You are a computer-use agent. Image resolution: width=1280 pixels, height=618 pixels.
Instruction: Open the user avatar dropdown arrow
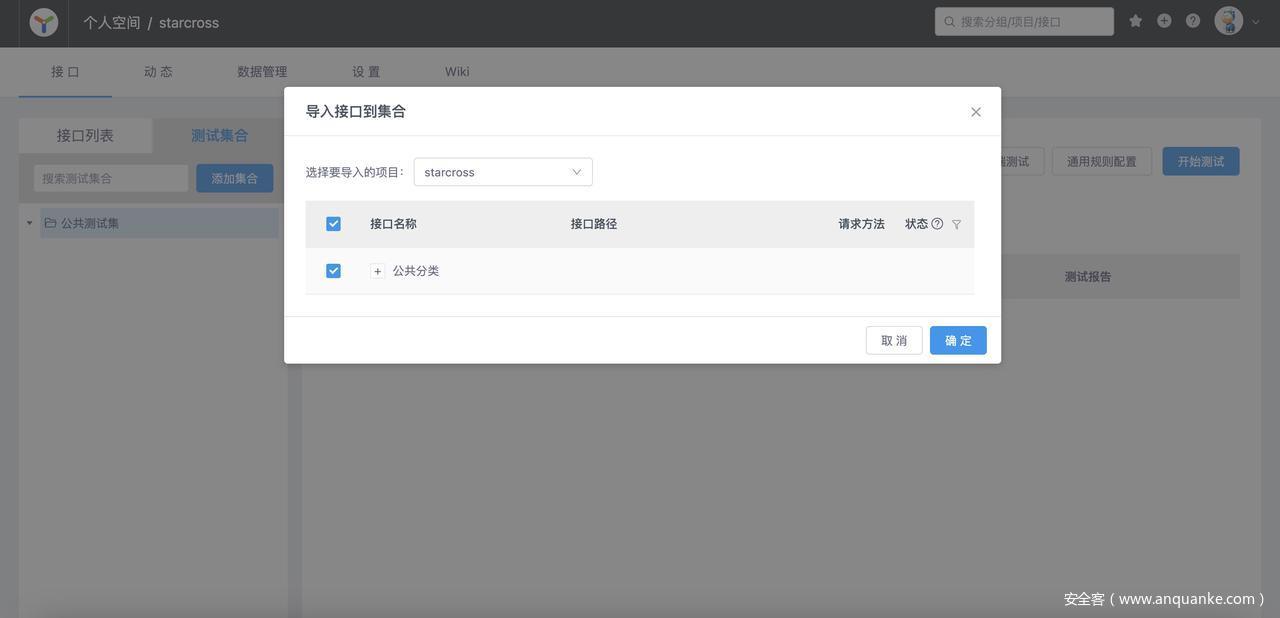tap(1256, 22)
